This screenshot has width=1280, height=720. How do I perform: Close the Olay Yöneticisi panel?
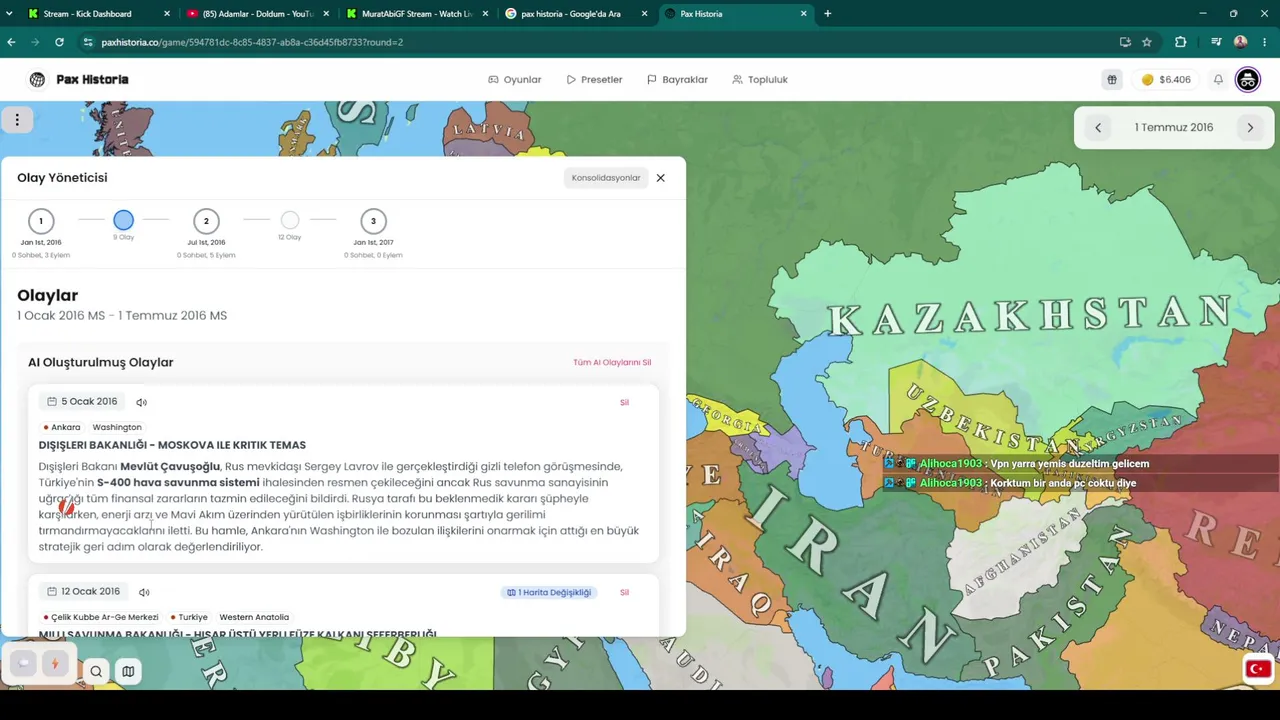point(660,178)
